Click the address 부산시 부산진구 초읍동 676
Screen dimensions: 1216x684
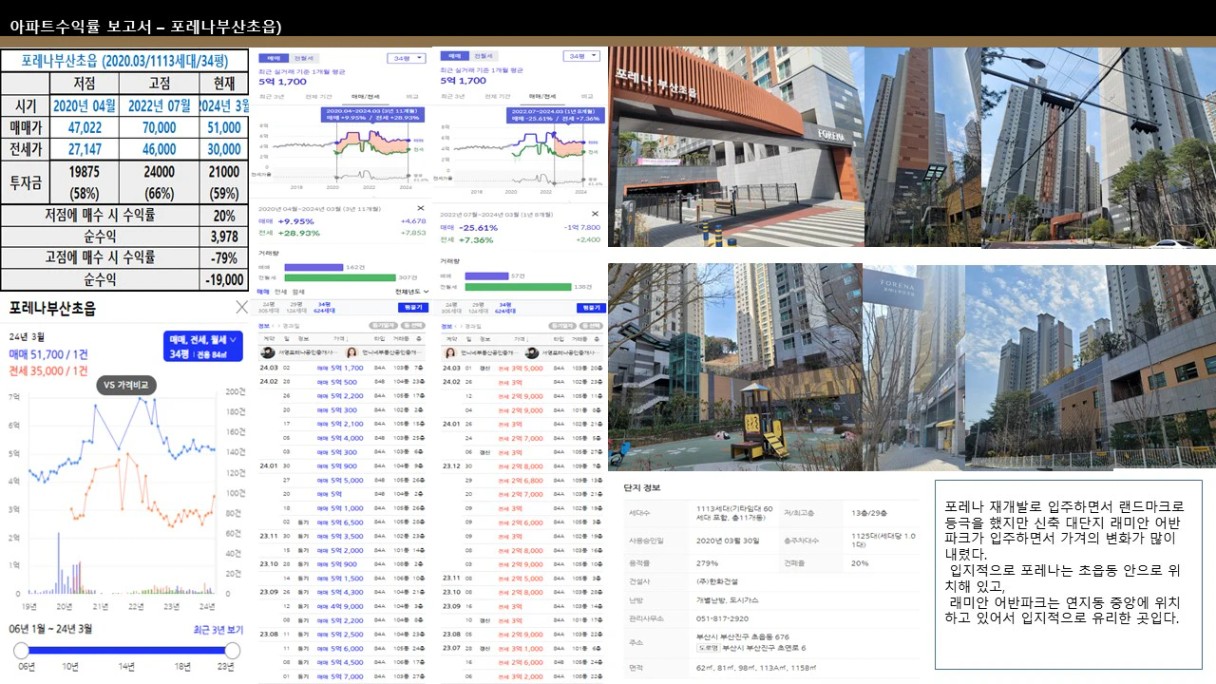click(x=744, y=637)
